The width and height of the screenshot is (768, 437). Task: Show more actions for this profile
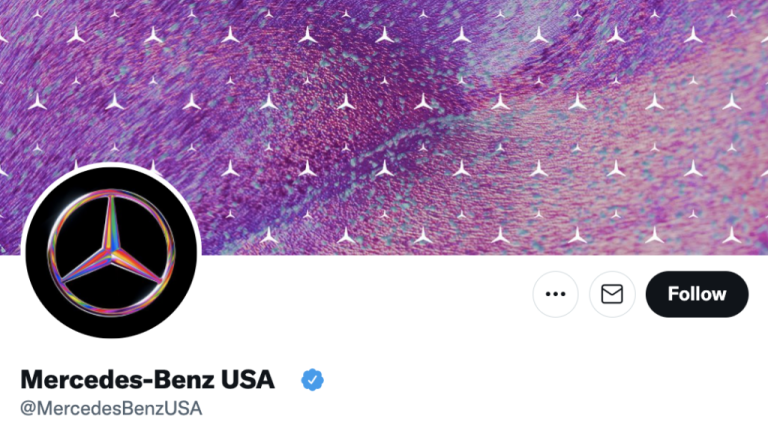pyautogui.click(x=555, y=294)
